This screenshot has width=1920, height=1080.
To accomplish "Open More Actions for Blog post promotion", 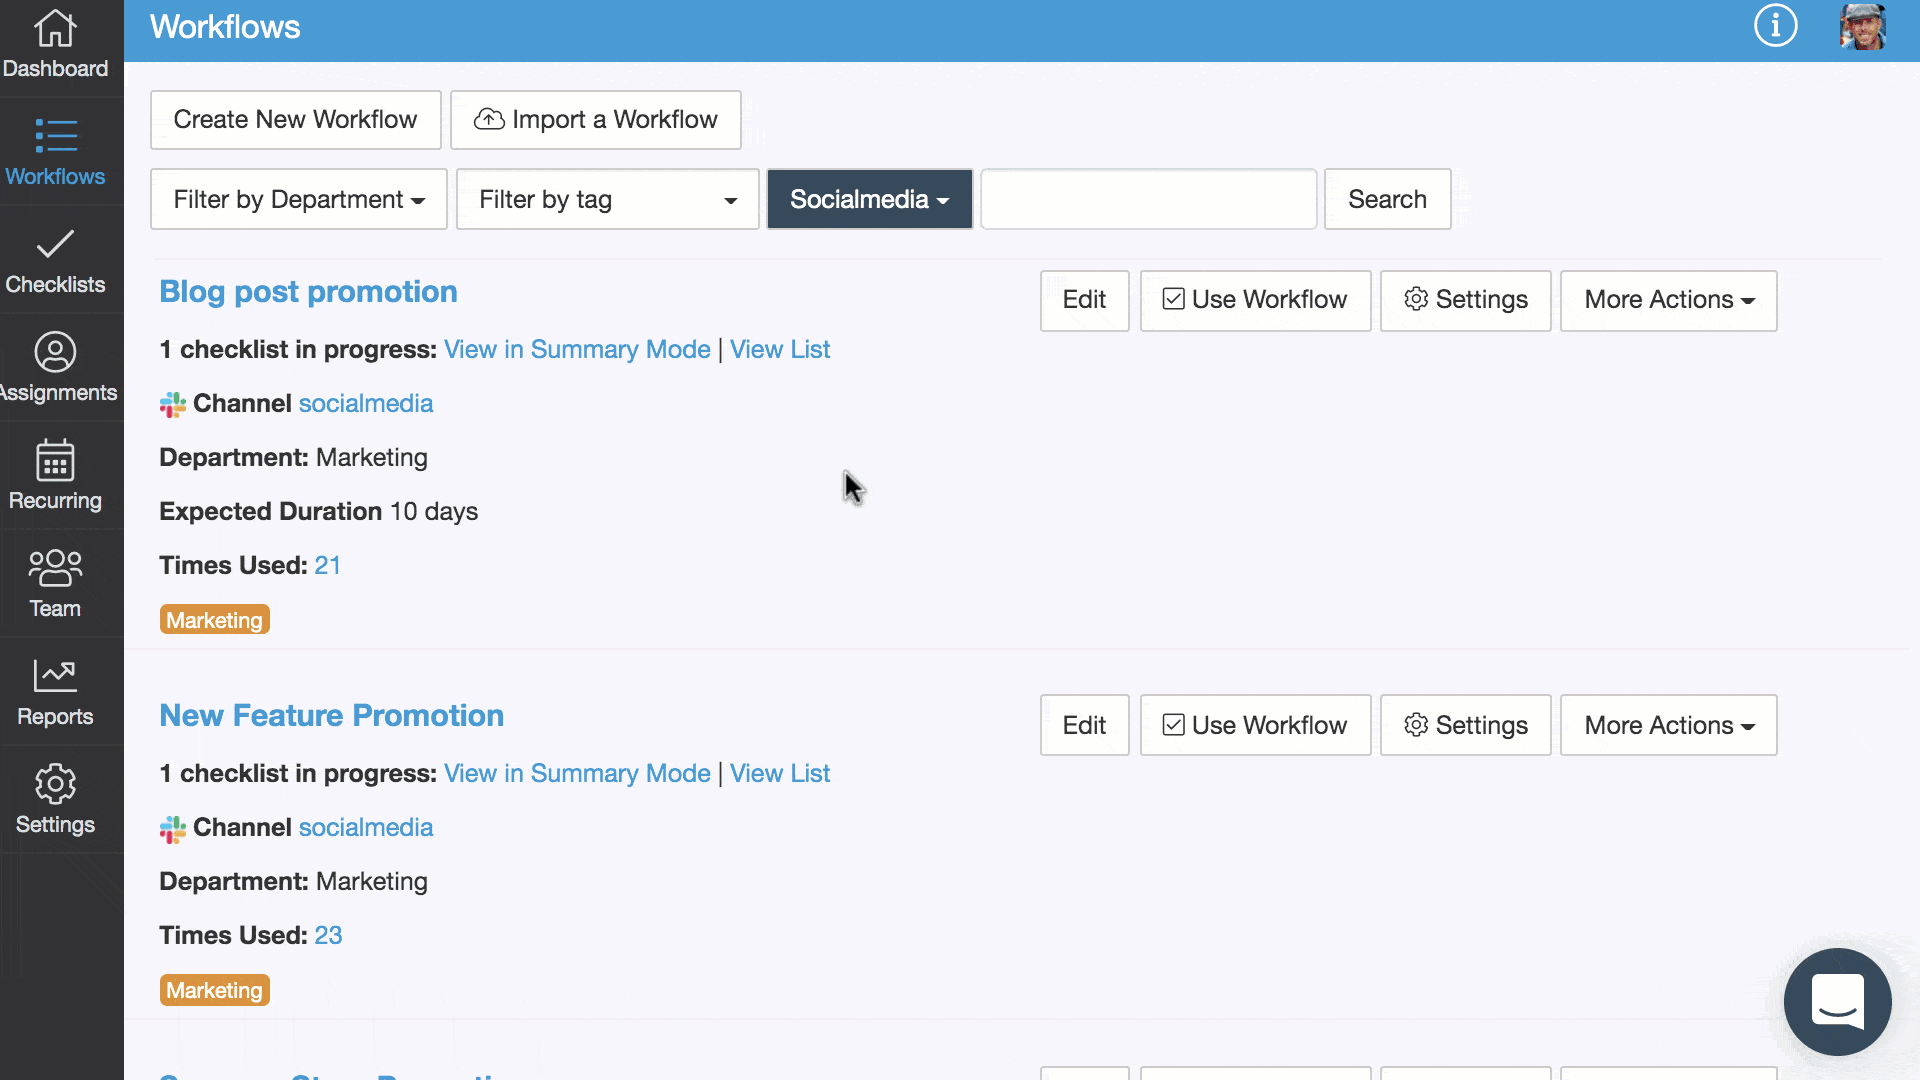I will (1668, 300).
